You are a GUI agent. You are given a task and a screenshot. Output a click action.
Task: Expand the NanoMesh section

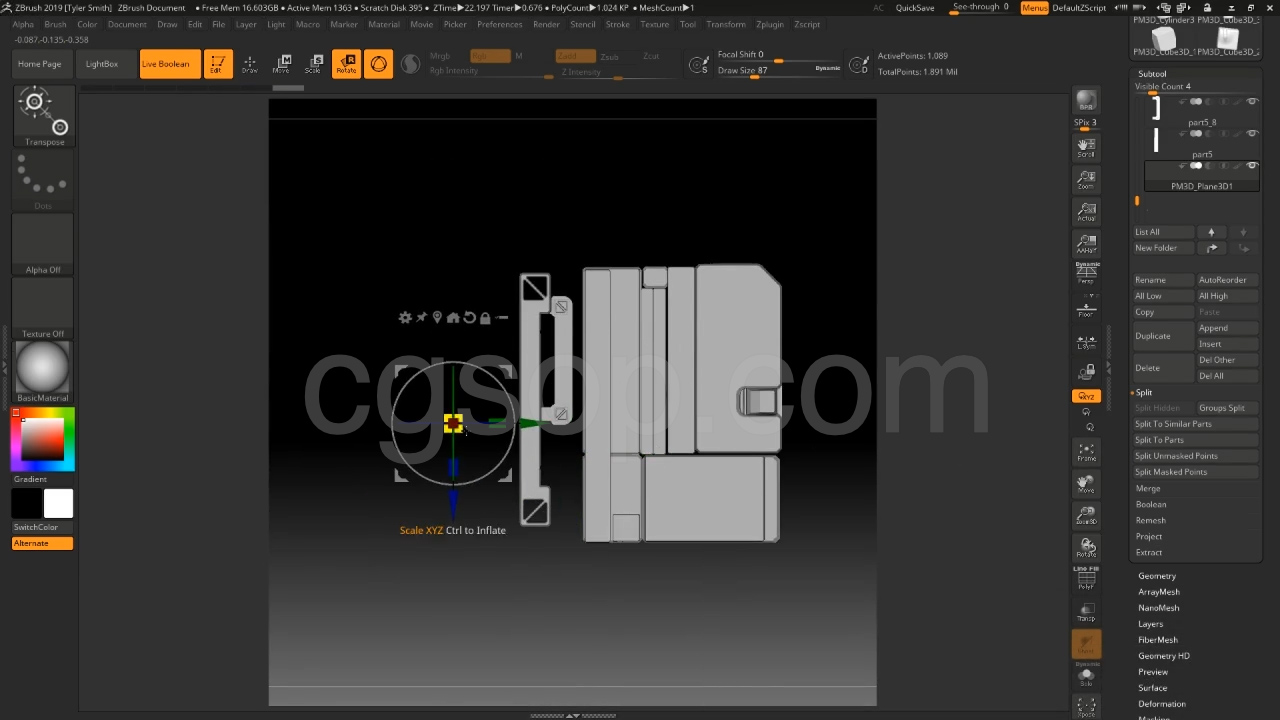(x=1158, y=608)
